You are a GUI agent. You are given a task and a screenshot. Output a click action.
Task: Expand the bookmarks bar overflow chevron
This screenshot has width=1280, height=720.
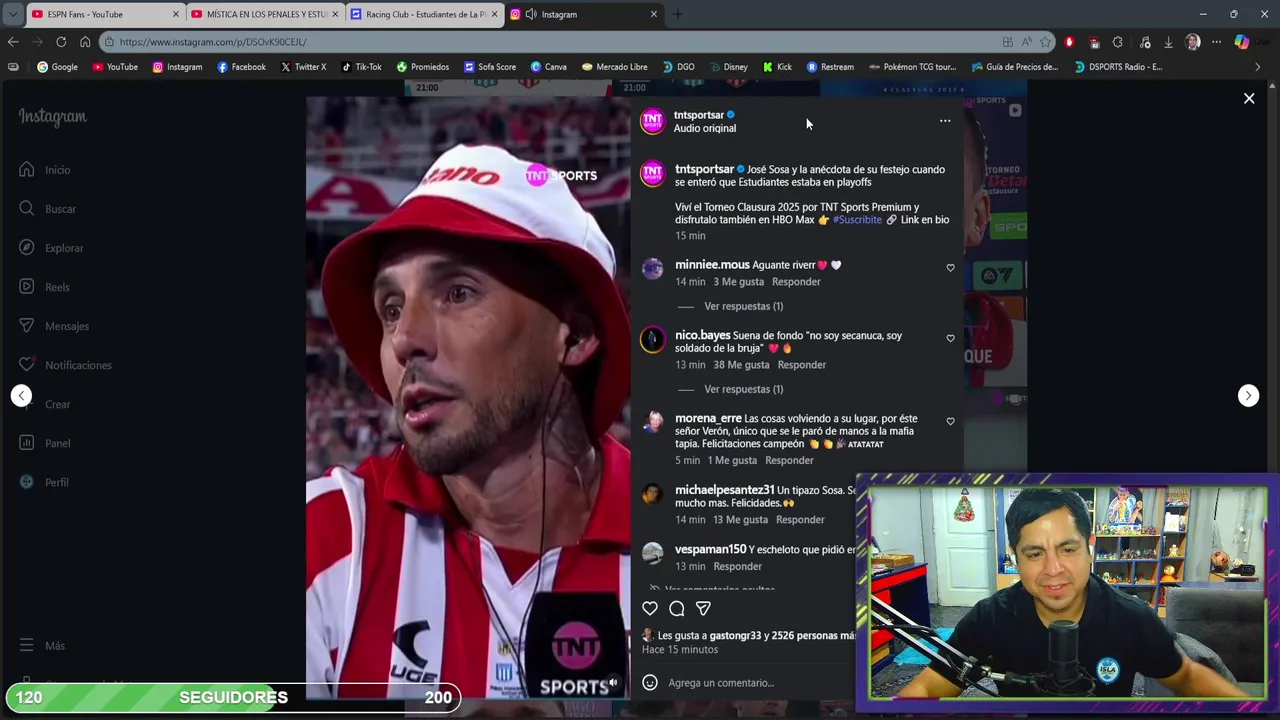pyautogui.click(x=1258, y=67)
